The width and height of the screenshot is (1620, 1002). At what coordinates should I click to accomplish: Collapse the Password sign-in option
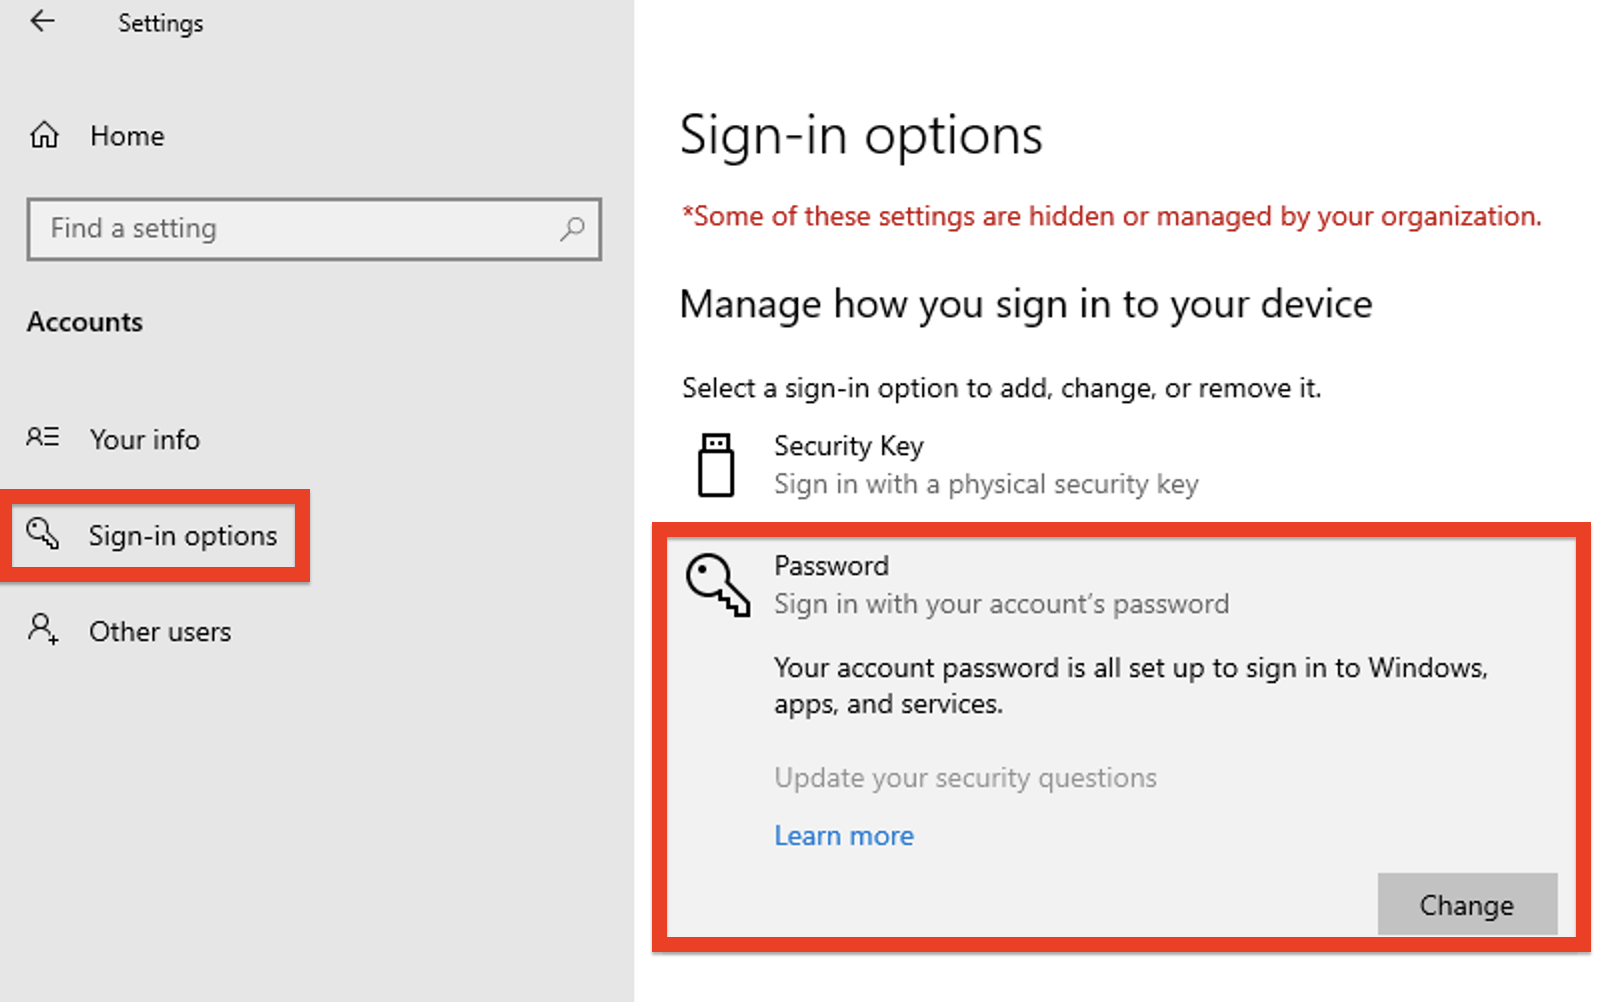pyautogui.click(x=1120, y=586)
